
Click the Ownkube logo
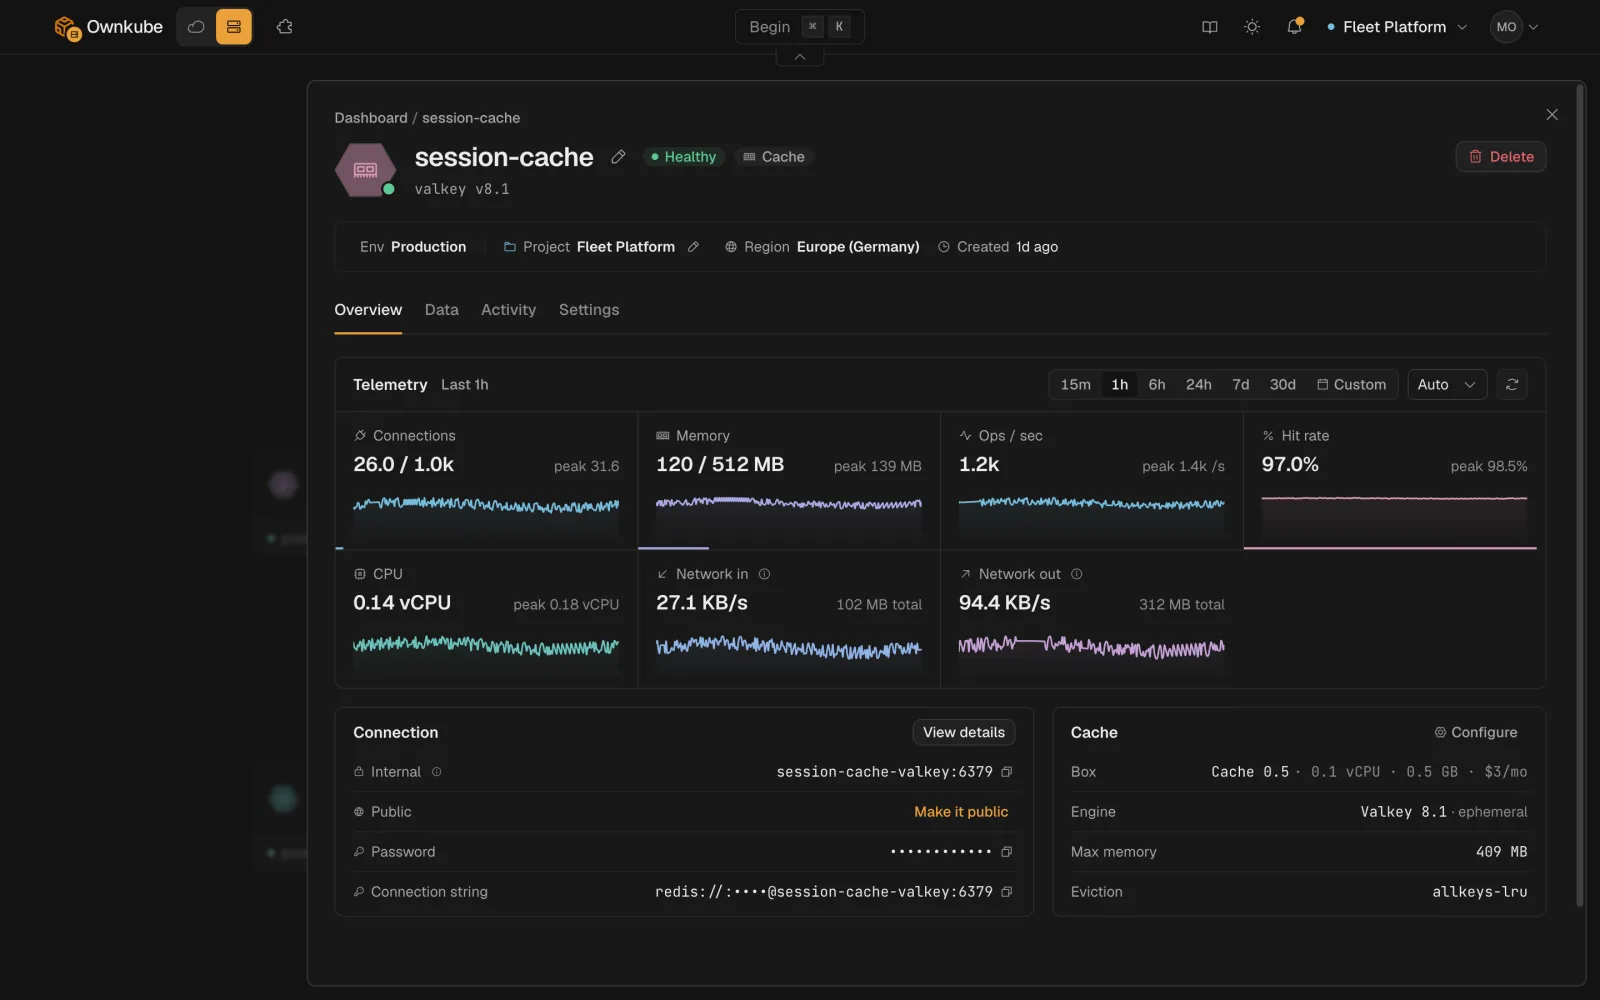[108, 27]
